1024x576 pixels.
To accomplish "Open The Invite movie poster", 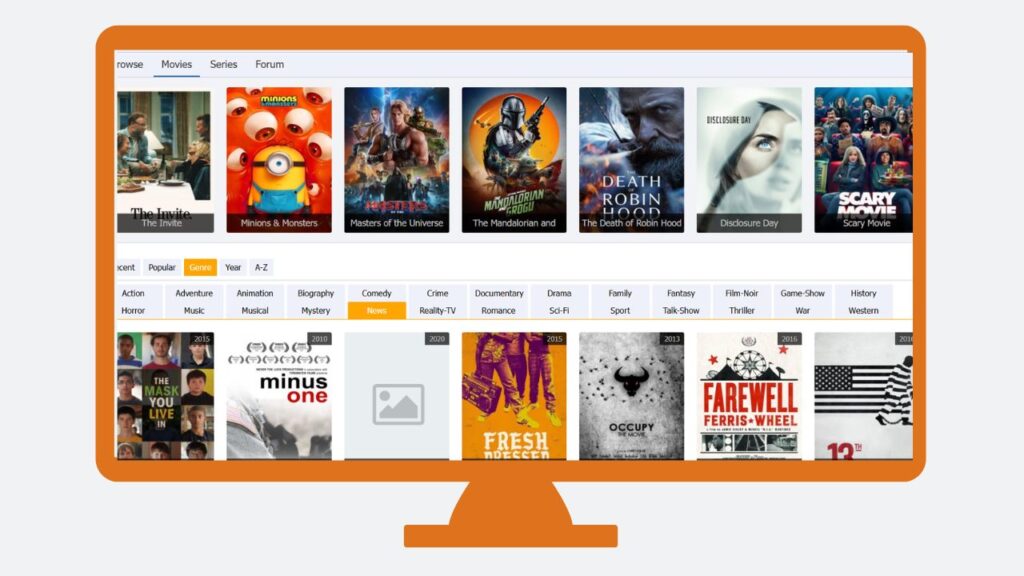I will pyautogui.click(x=165, y=161).
